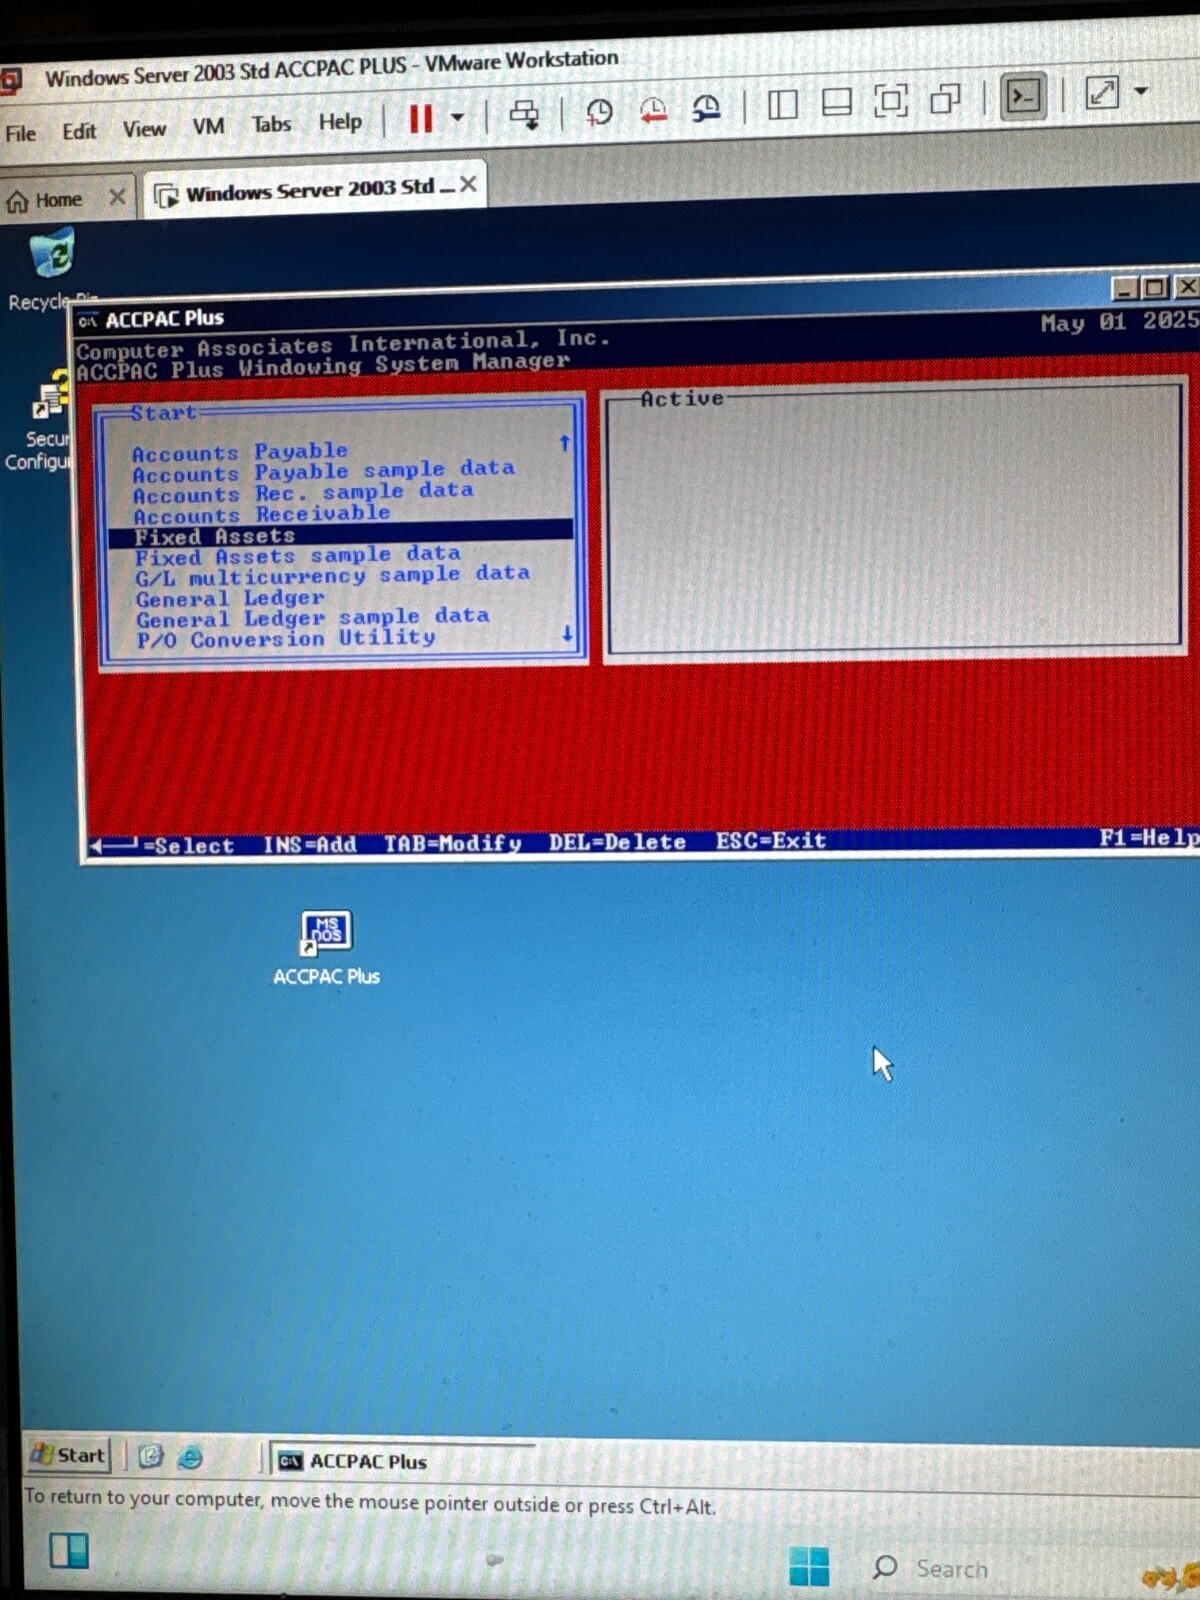Select the highlighted Fixed Assets entry
Screen dimensions: 1200x1600
tap(340, 536)
